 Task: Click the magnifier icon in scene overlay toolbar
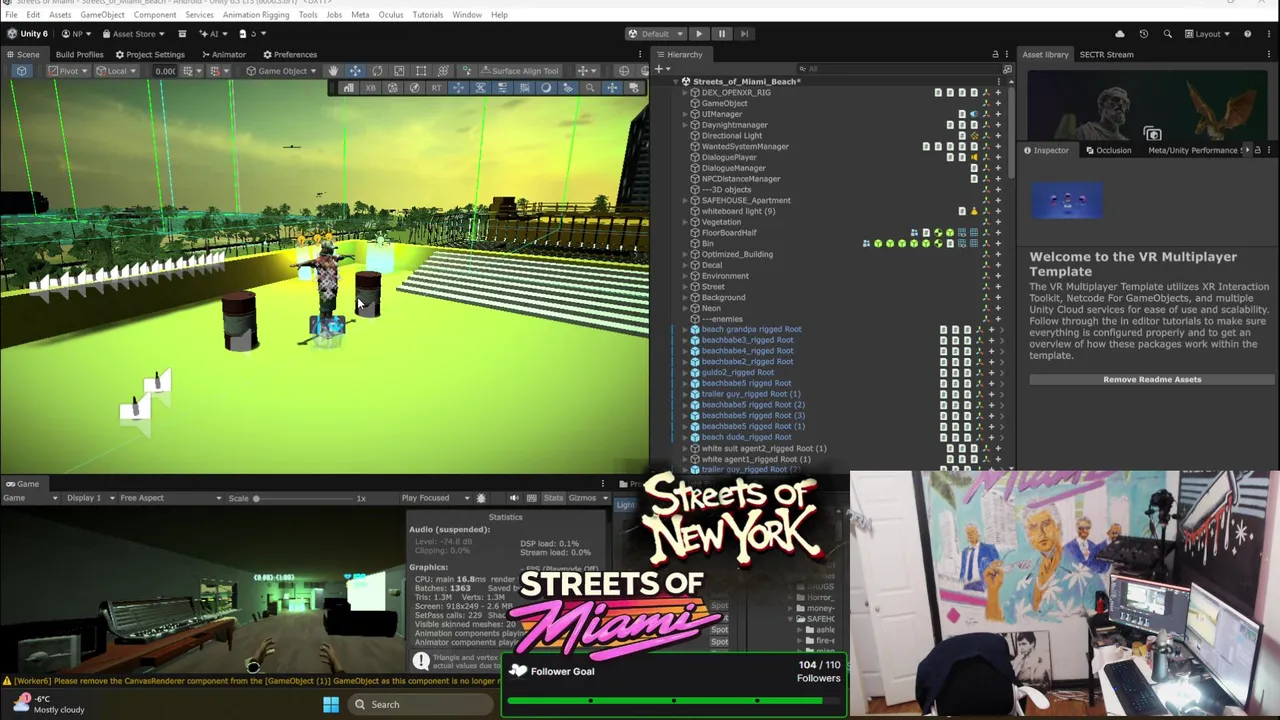[590, 88]
